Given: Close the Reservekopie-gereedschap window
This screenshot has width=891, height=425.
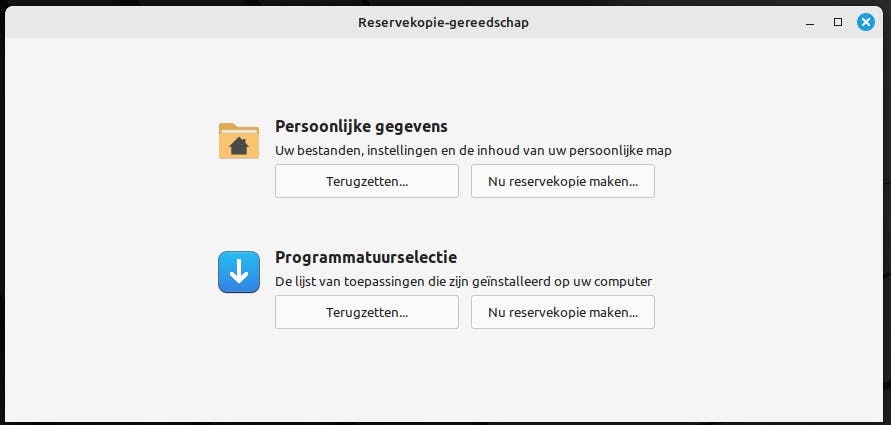Looking at the screenshot, I should [866, 22].
